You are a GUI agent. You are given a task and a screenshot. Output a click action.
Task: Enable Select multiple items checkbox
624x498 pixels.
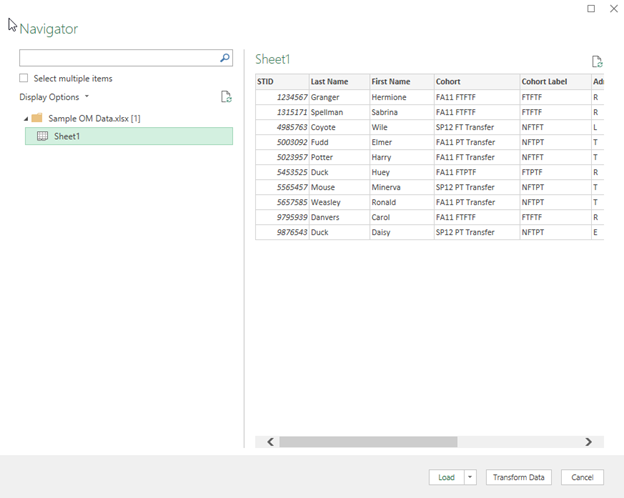coord(24,78)
